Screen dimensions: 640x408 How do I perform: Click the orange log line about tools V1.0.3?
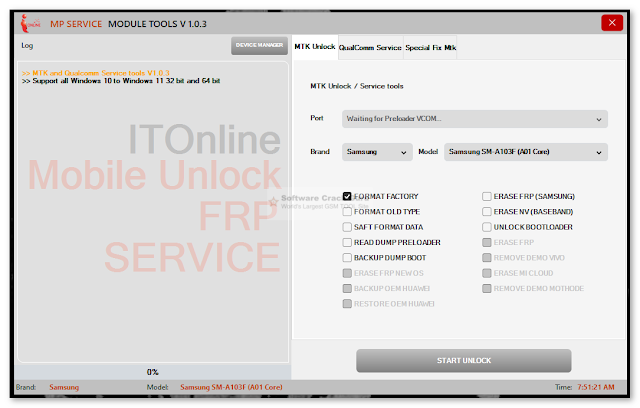(x=96, y=73)
